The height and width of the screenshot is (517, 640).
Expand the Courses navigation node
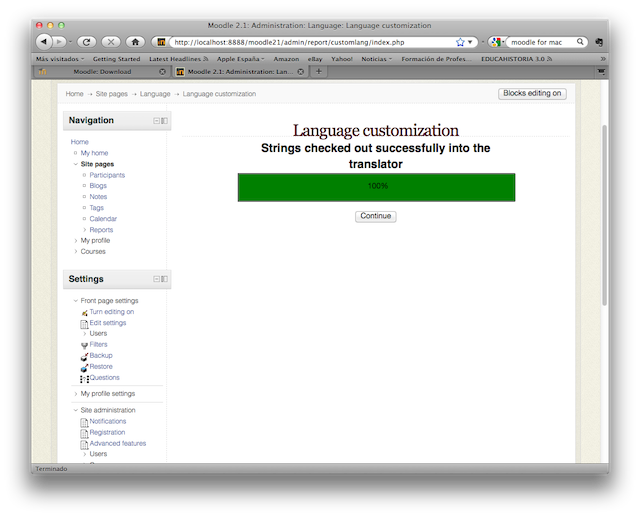92,252
